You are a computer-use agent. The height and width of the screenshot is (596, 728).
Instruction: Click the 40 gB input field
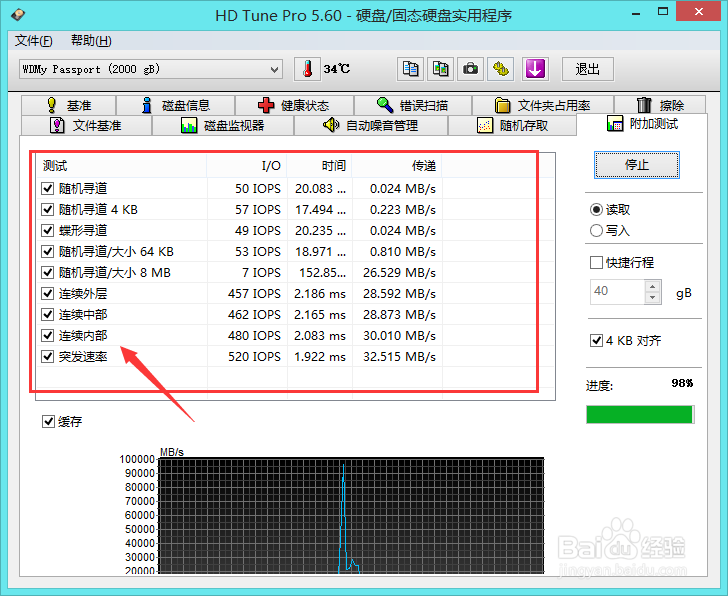point(618,292)
